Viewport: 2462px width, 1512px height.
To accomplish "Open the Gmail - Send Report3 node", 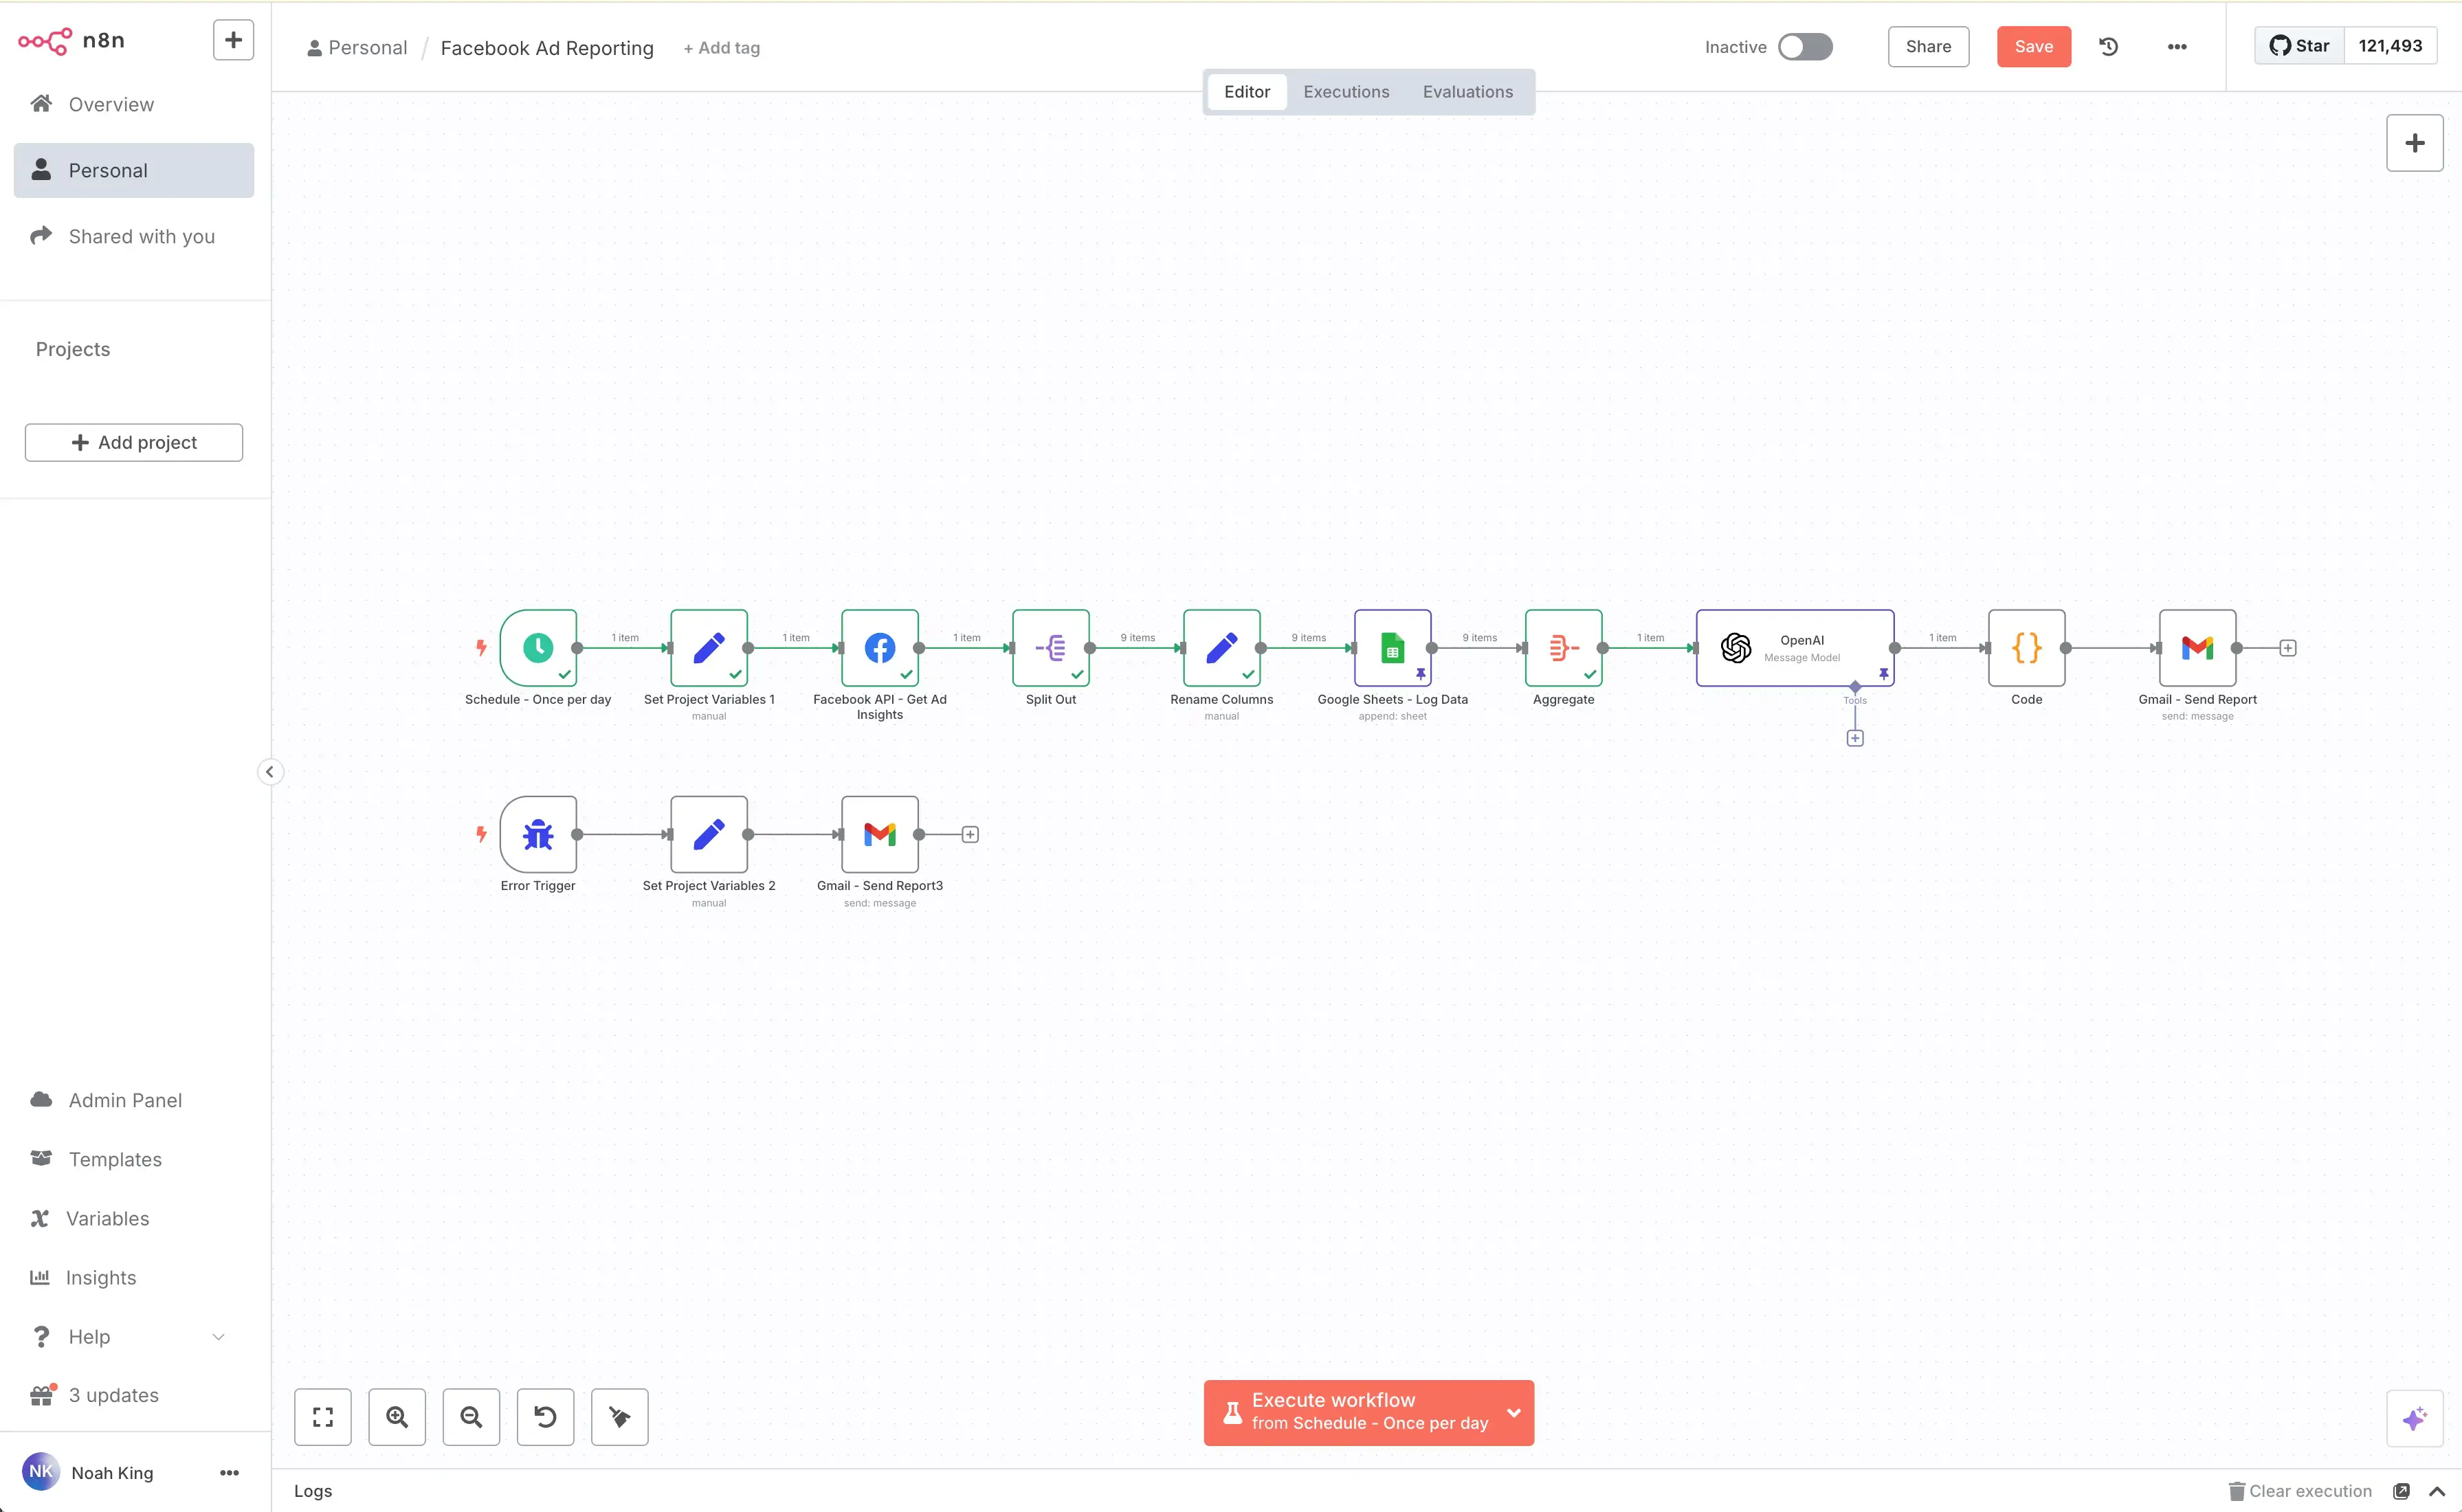I will tap(880, 834).
